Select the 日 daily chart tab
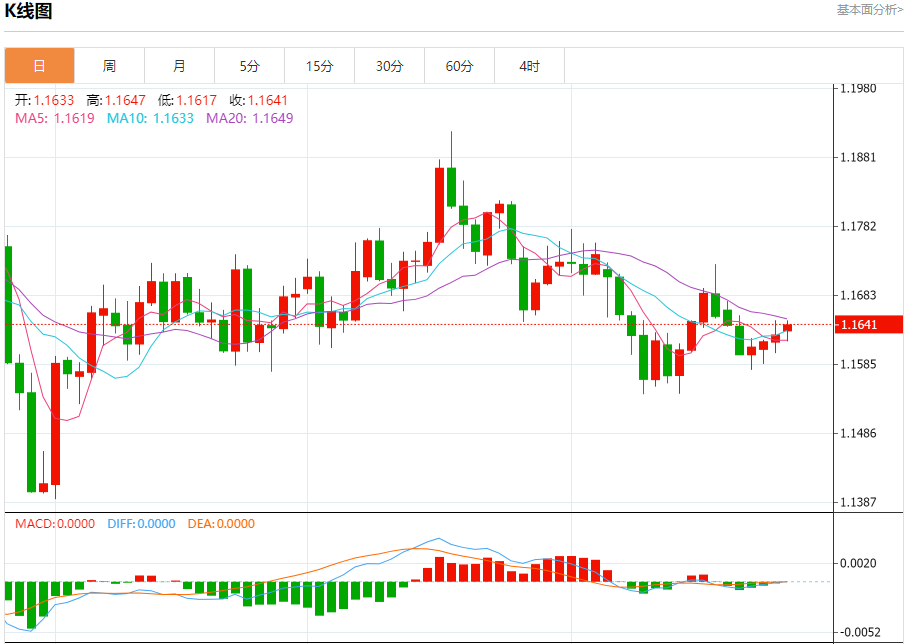 click(x=39, y=66)
